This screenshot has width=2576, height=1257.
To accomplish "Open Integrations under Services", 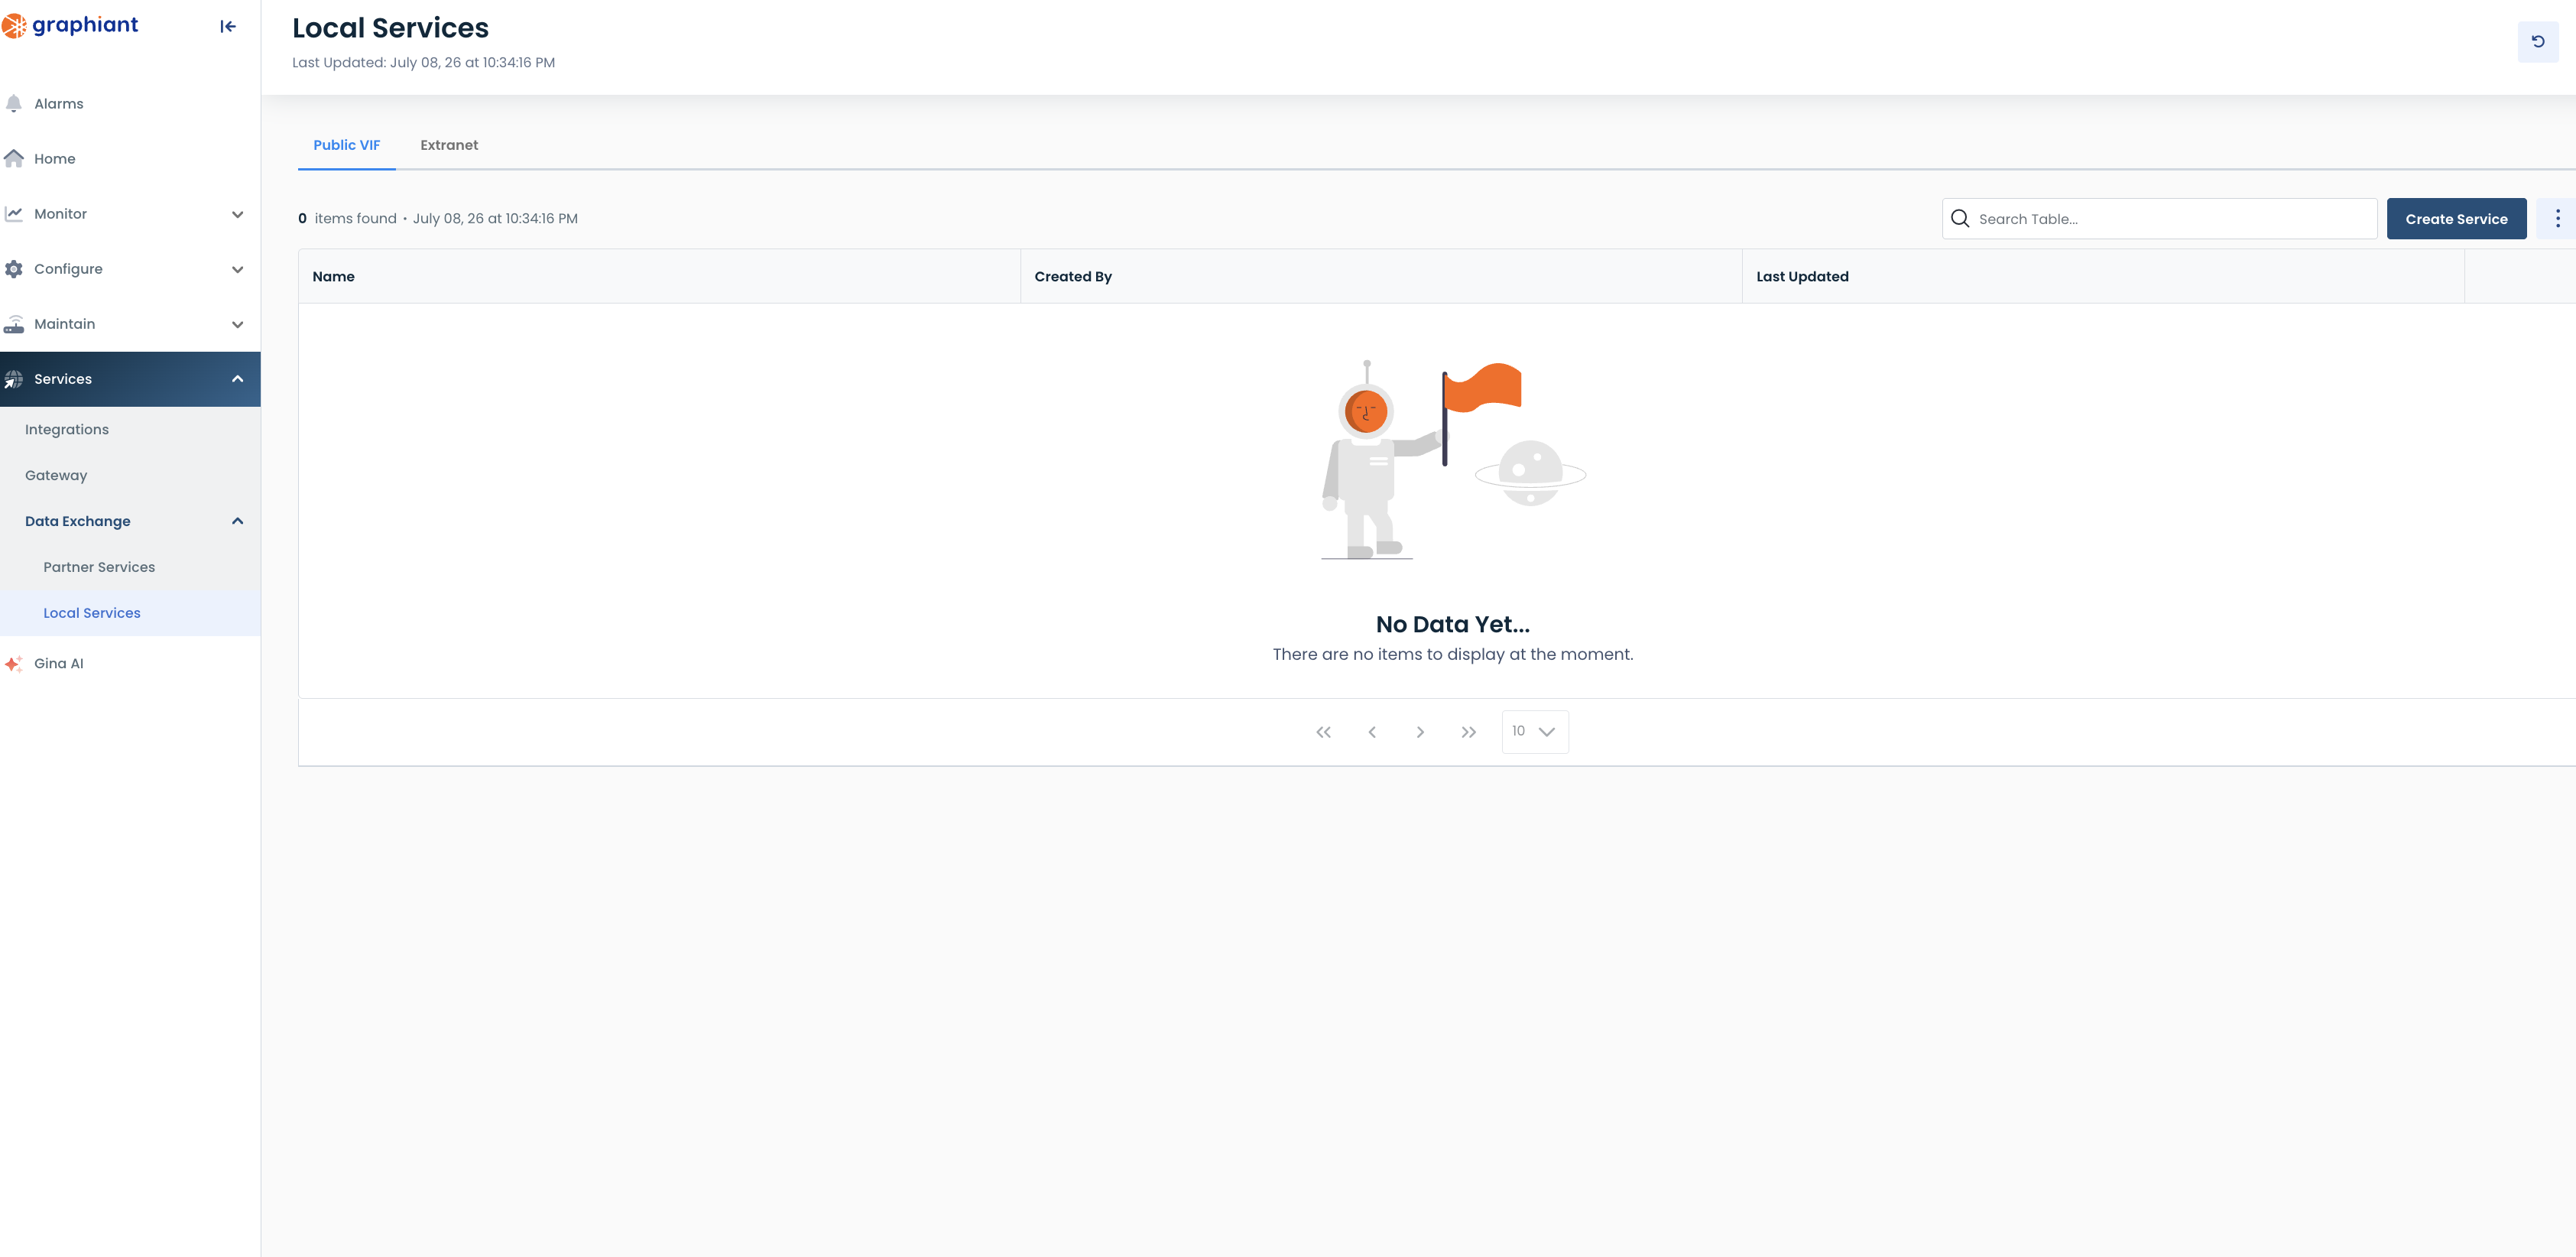I will 130,430.
